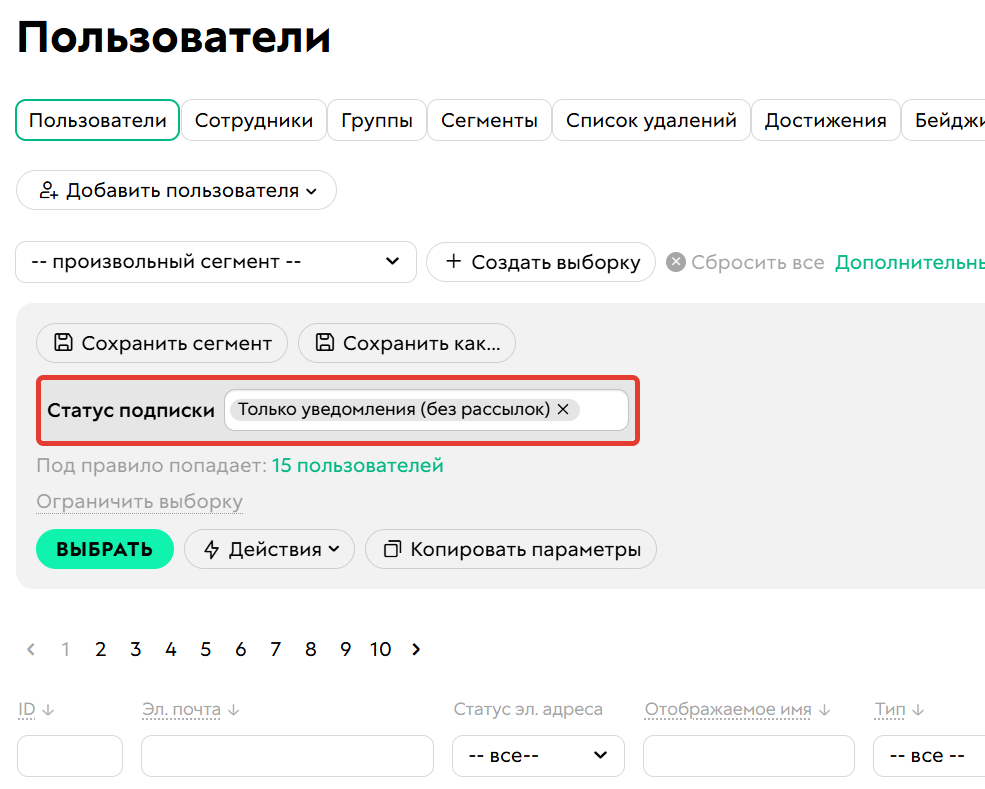Screen dimensions: 985x789
Task: Open the Статус эл. адреса dropdown
Action: point(537,756)
